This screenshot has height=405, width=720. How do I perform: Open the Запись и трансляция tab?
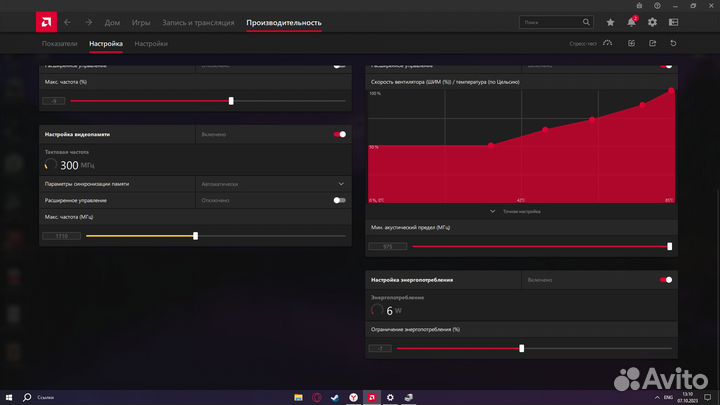(x=198, y=22)
